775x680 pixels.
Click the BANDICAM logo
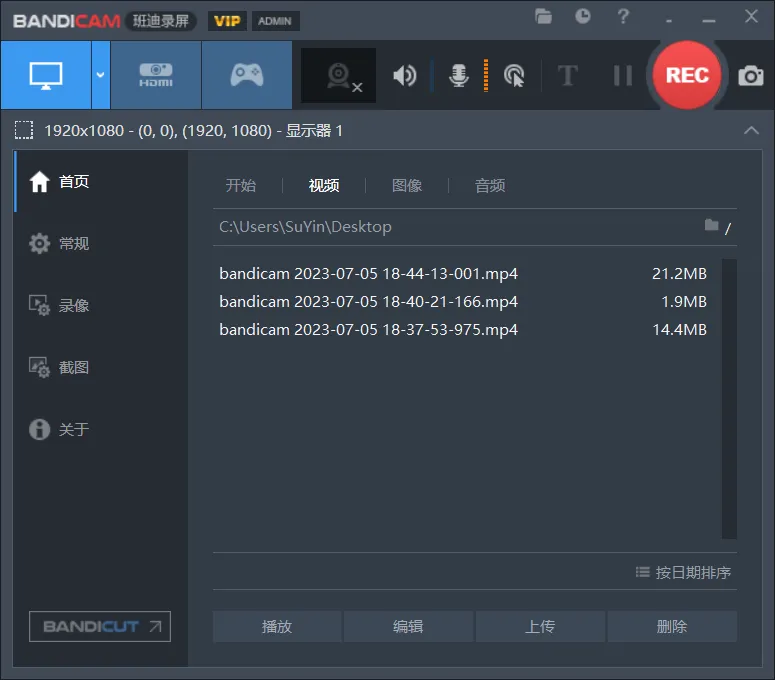coord(67,21)
